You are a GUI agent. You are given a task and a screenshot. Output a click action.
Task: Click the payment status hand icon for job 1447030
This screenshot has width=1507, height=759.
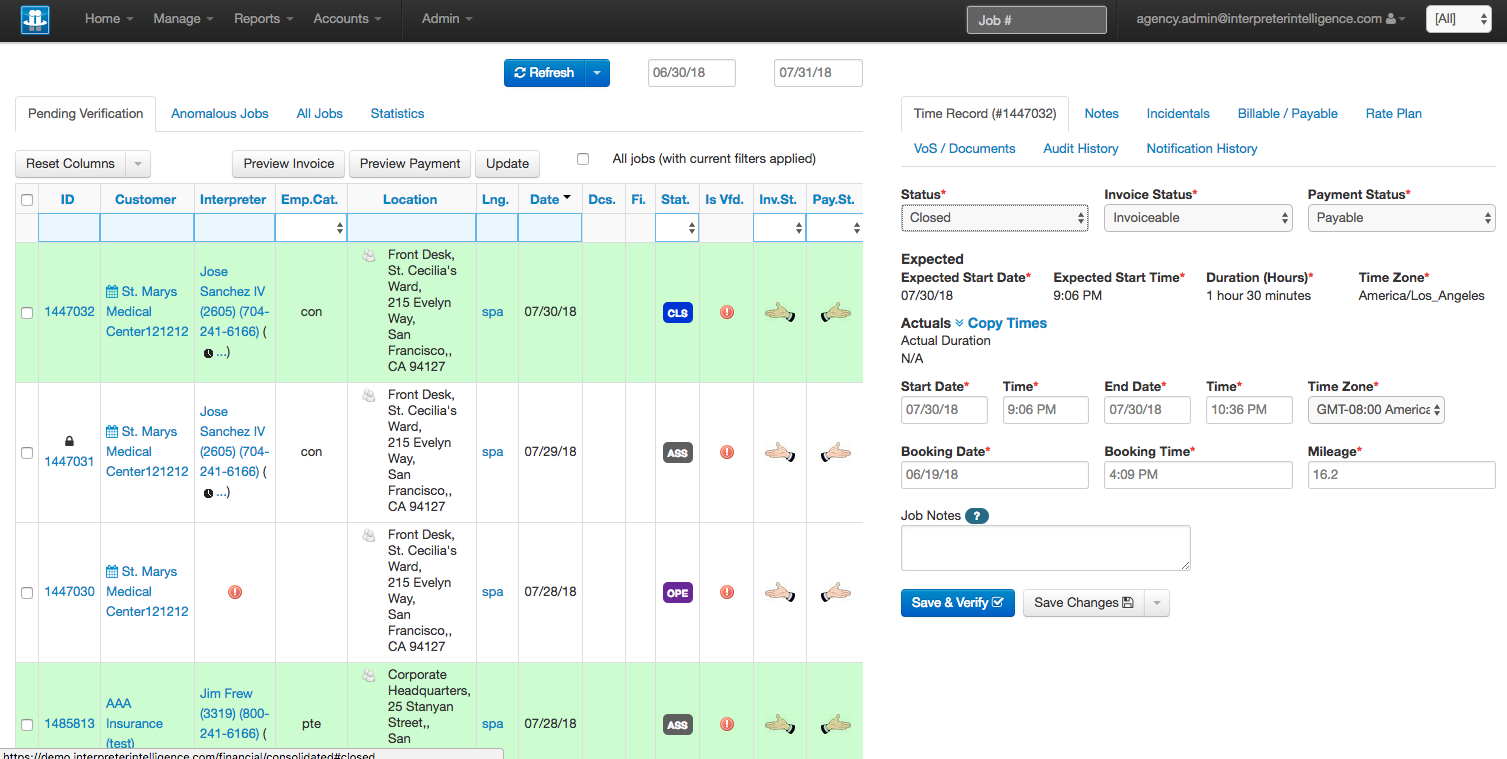point(835,592)
